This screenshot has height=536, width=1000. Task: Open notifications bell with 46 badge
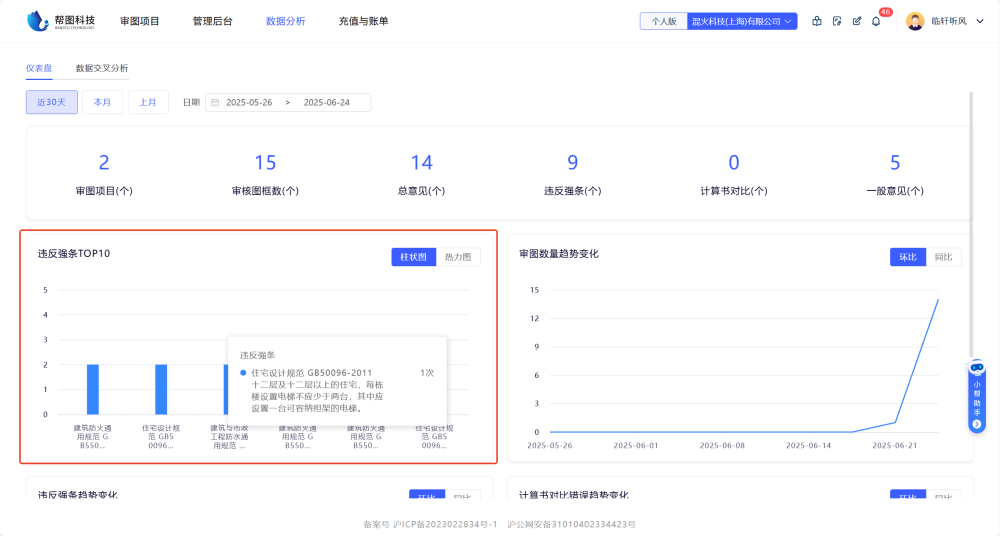877,21
